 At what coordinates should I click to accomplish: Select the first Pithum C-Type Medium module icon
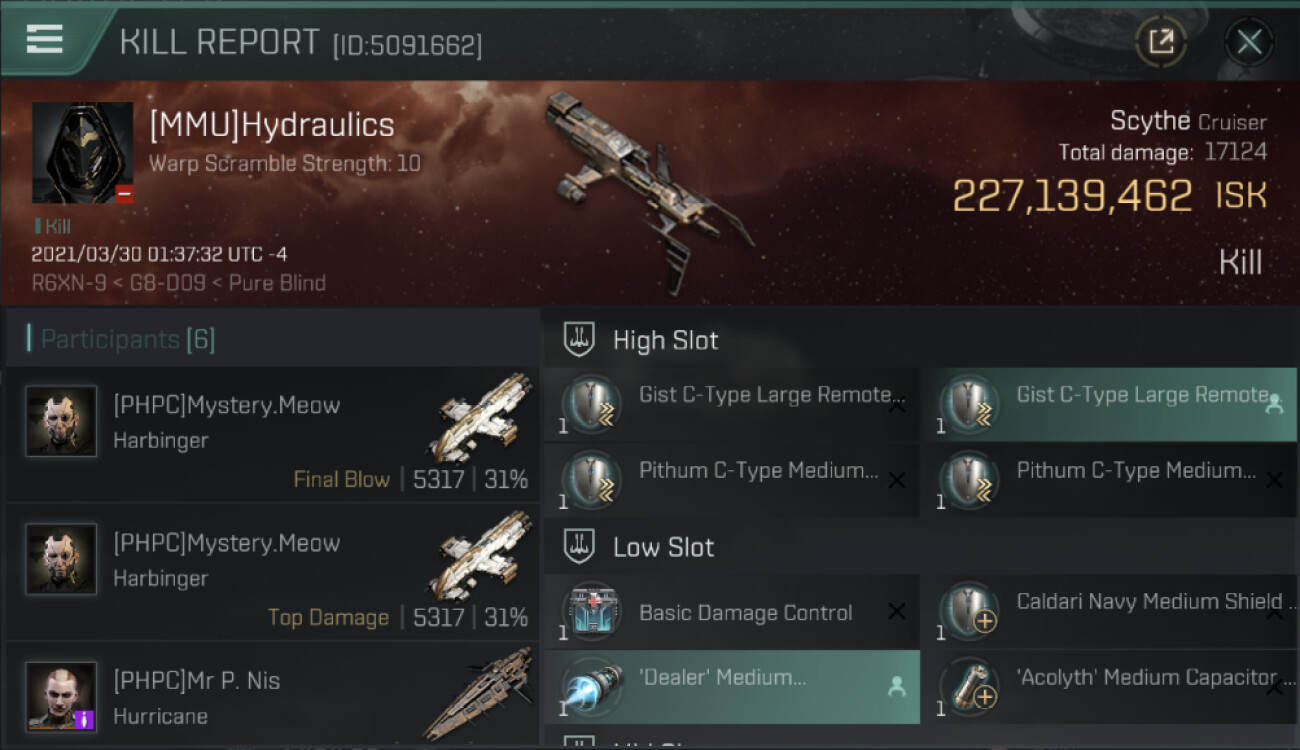591,480
